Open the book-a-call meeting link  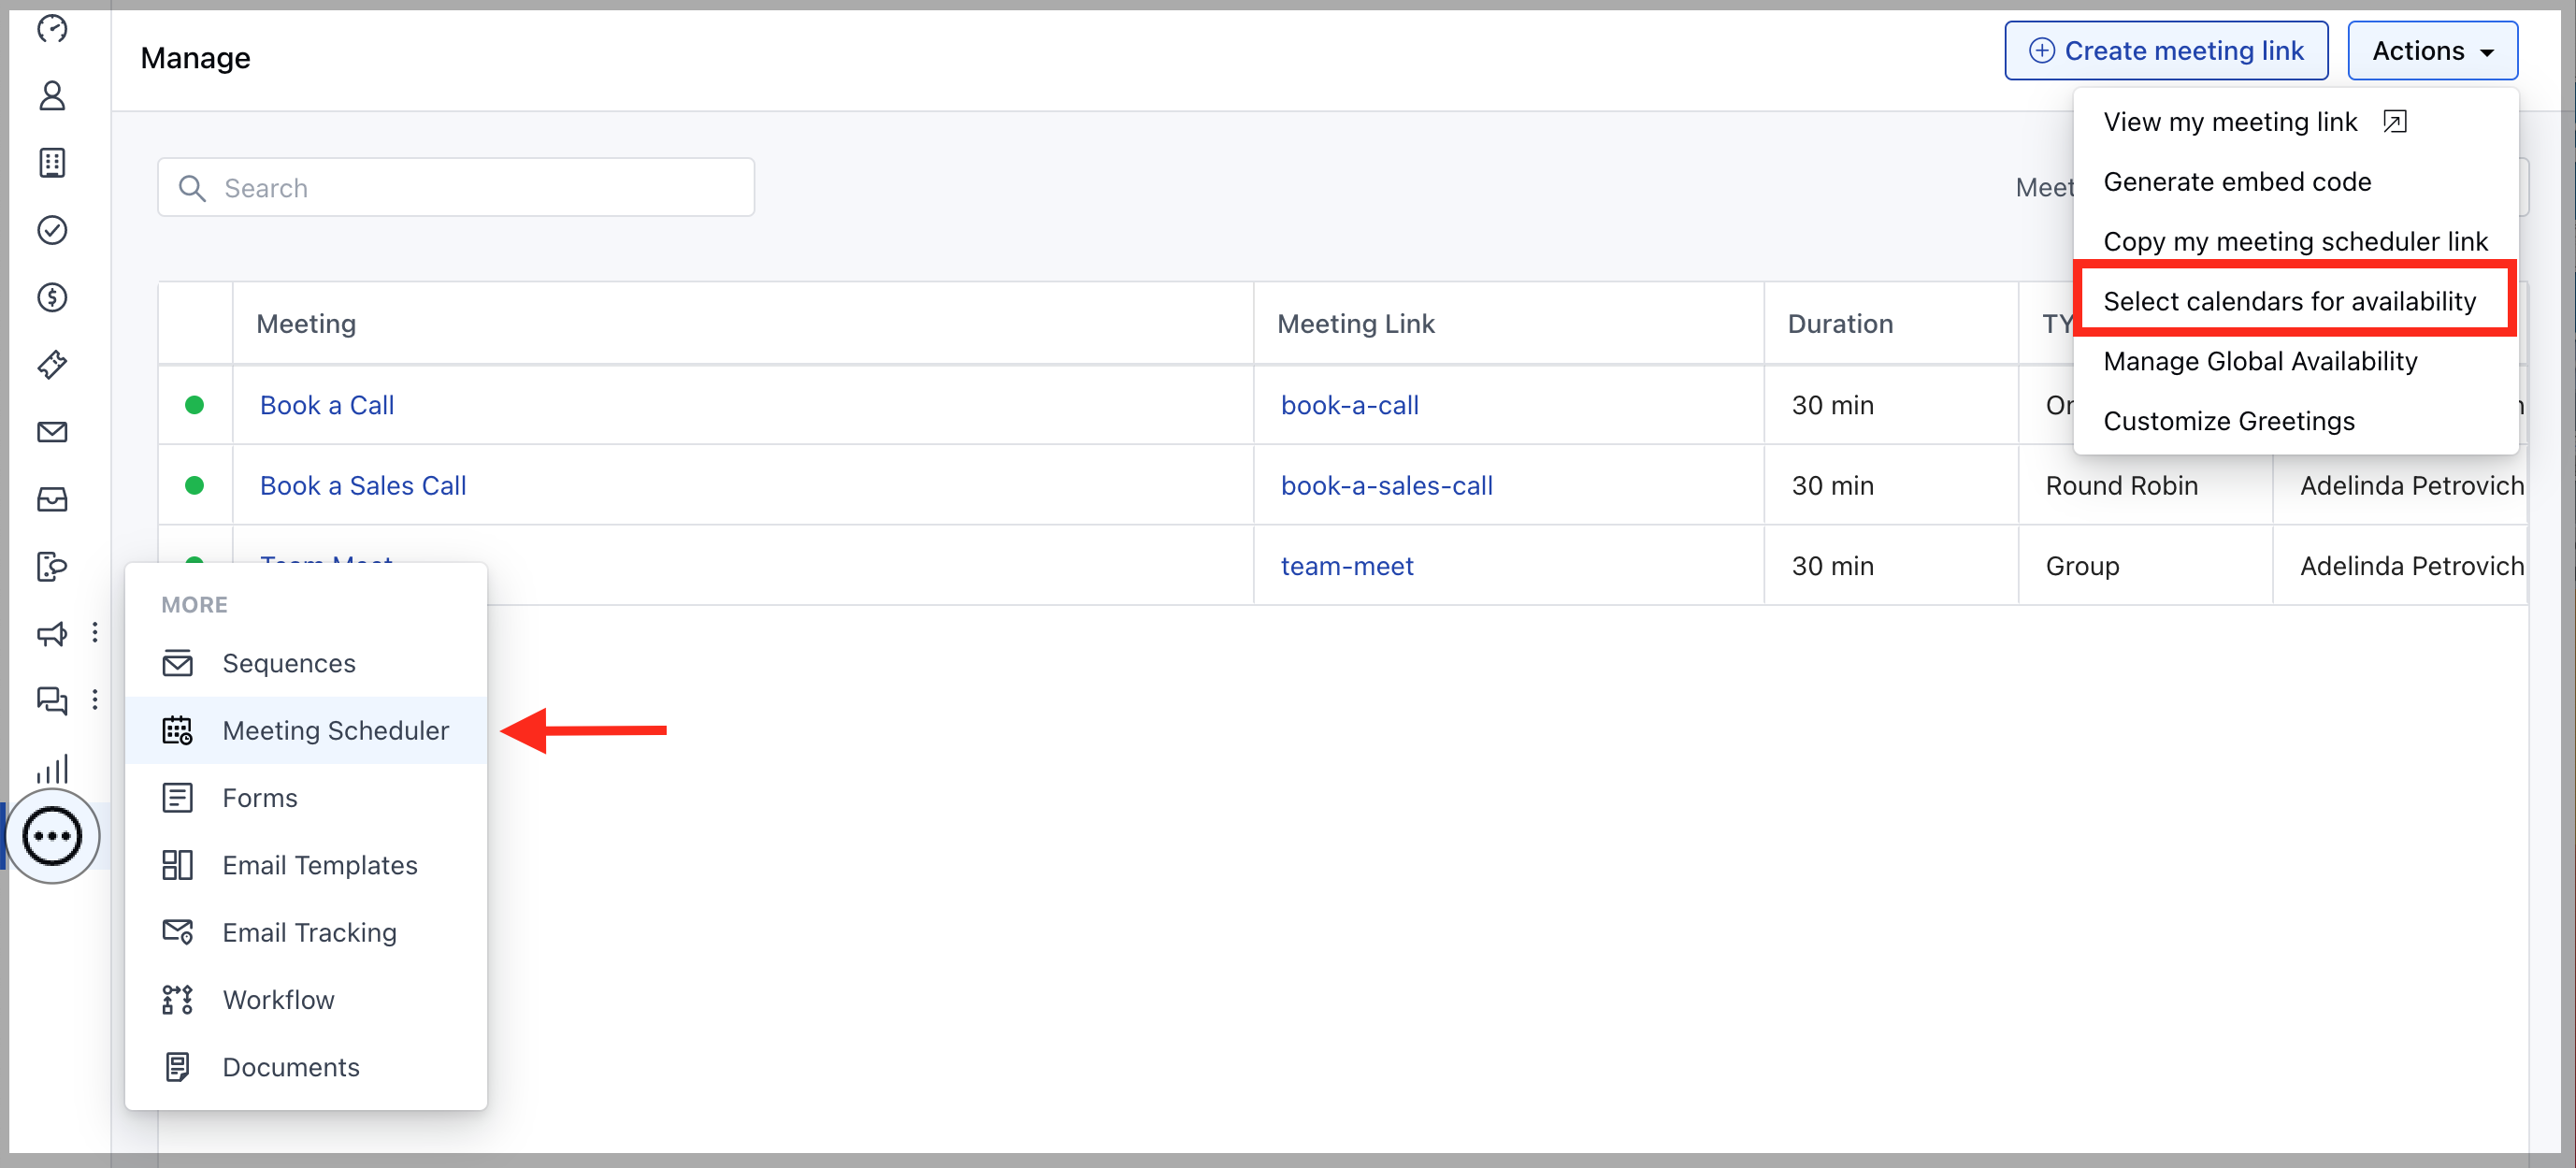click(1349, 405)
